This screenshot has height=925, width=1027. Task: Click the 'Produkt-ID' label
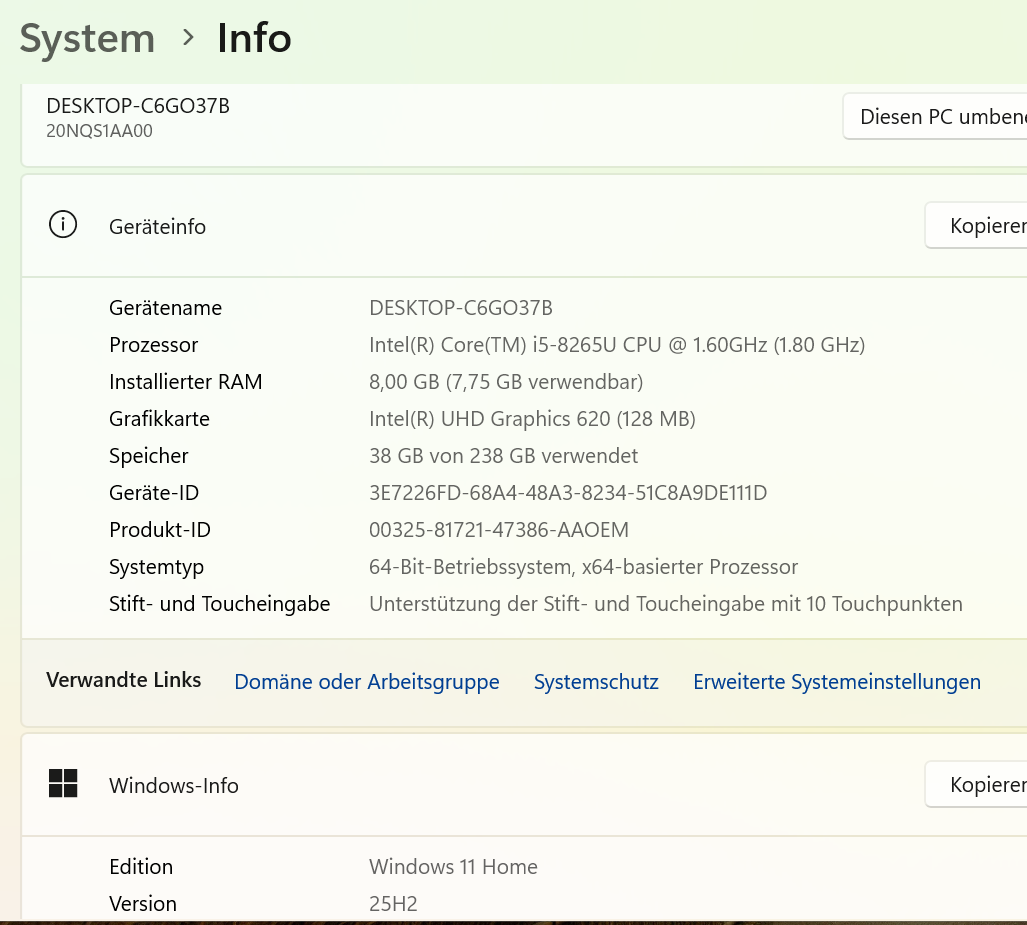[160, 530]
